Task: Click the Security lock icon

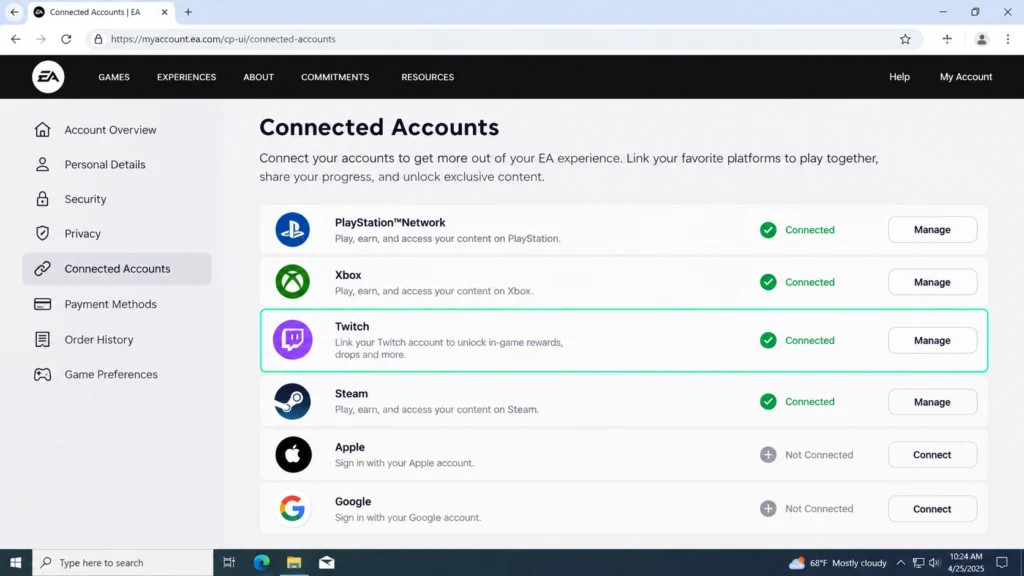Action: [x=42, y=199]
